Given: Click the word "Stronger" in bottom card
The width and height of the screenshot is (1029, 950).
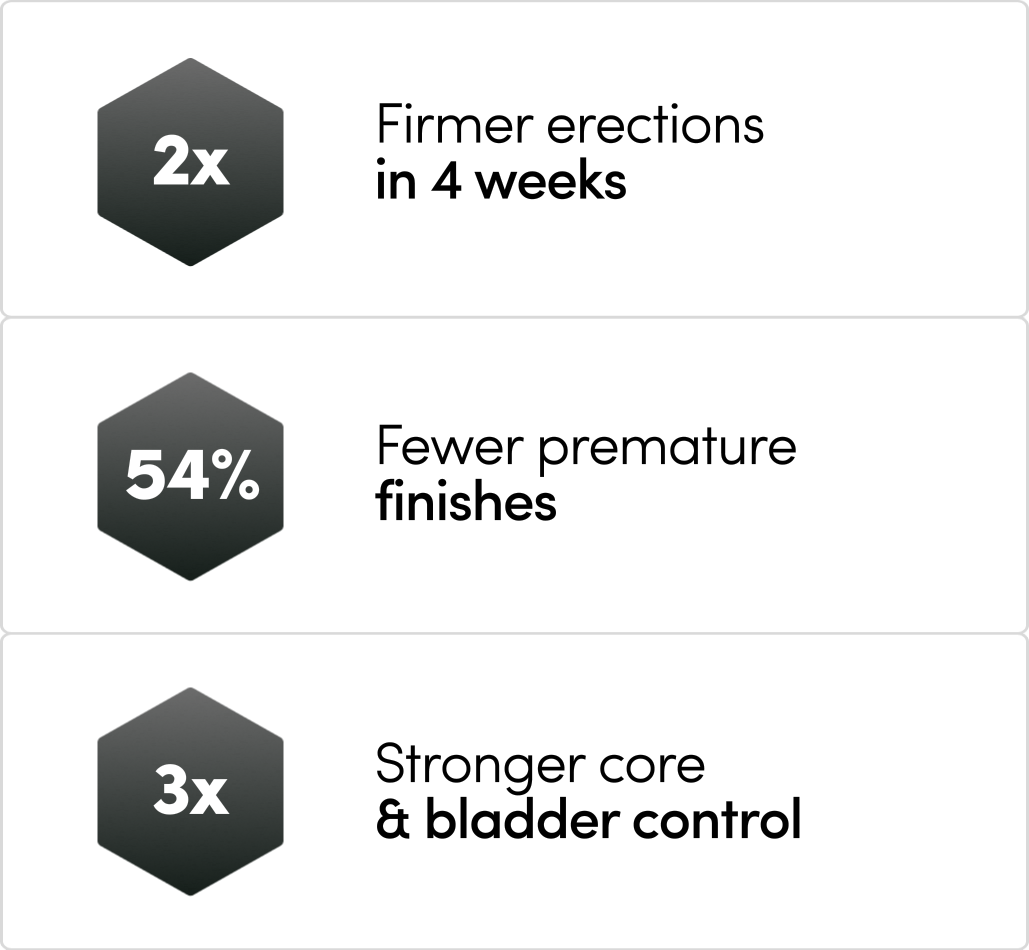Looking at the screenshot, I should coord(479,766).
